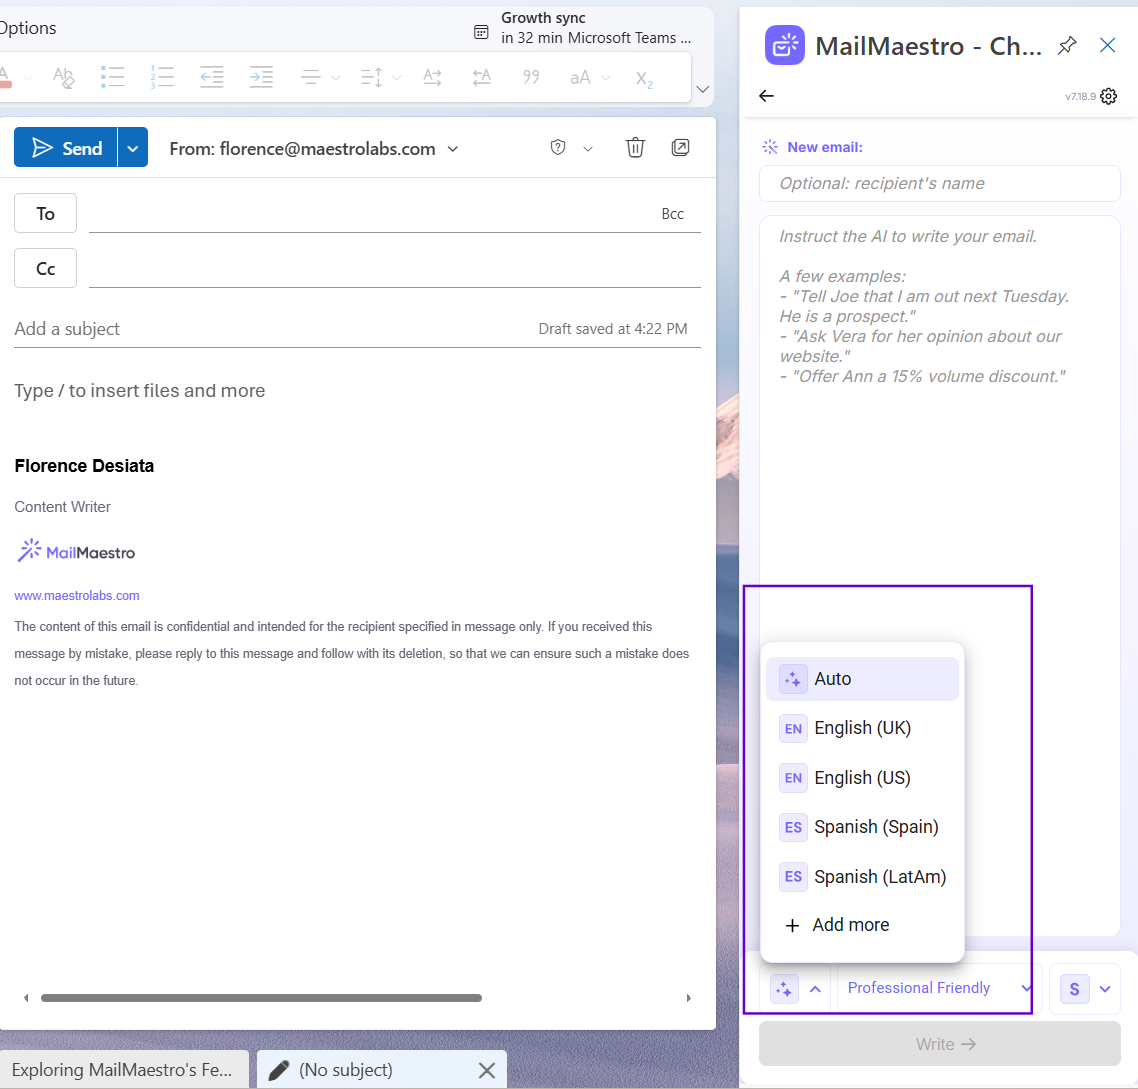1138x1089 pixels.
Task: Click the recipient's name field
Action: click(x=940, y=184)
